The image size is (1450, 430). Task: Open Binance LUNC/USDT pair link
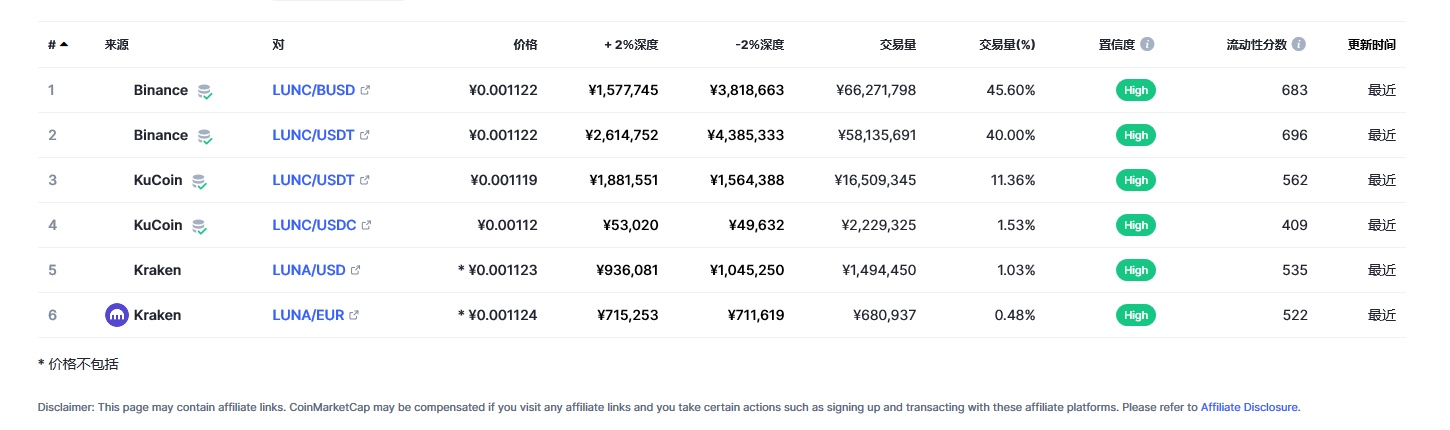tap(313, 135)
